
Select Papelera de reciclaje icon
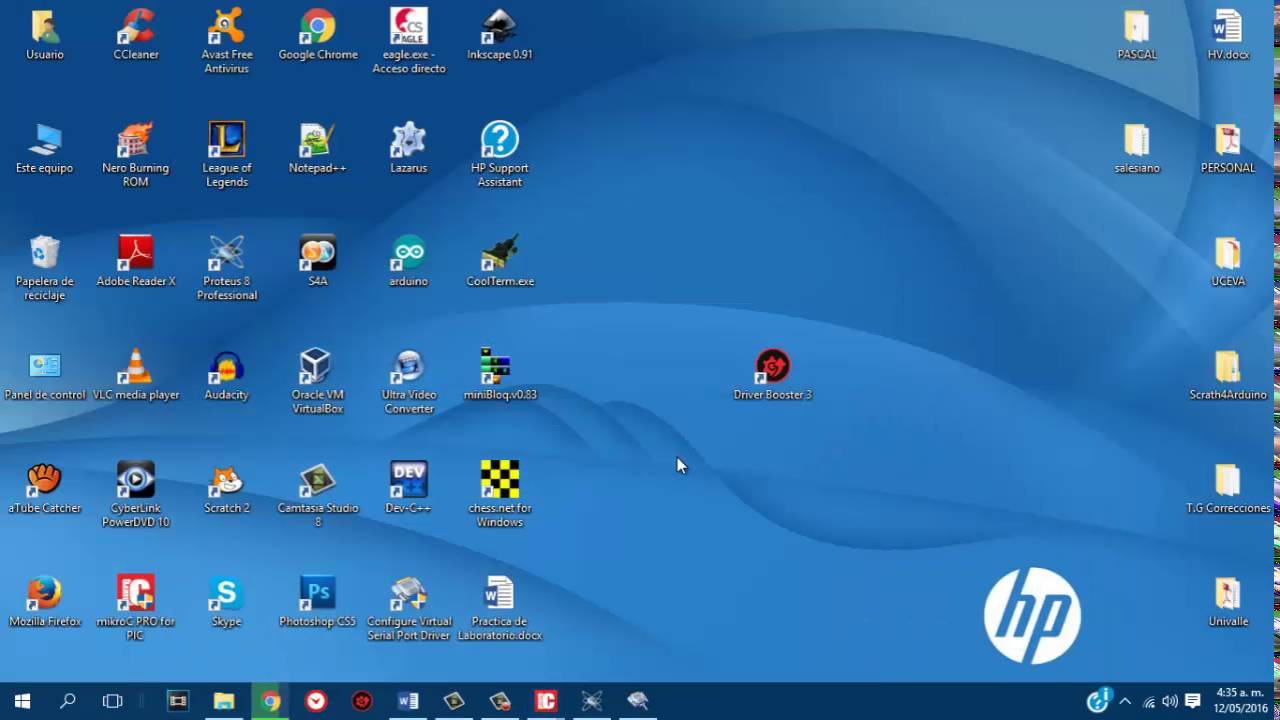(x=45, y=268)
